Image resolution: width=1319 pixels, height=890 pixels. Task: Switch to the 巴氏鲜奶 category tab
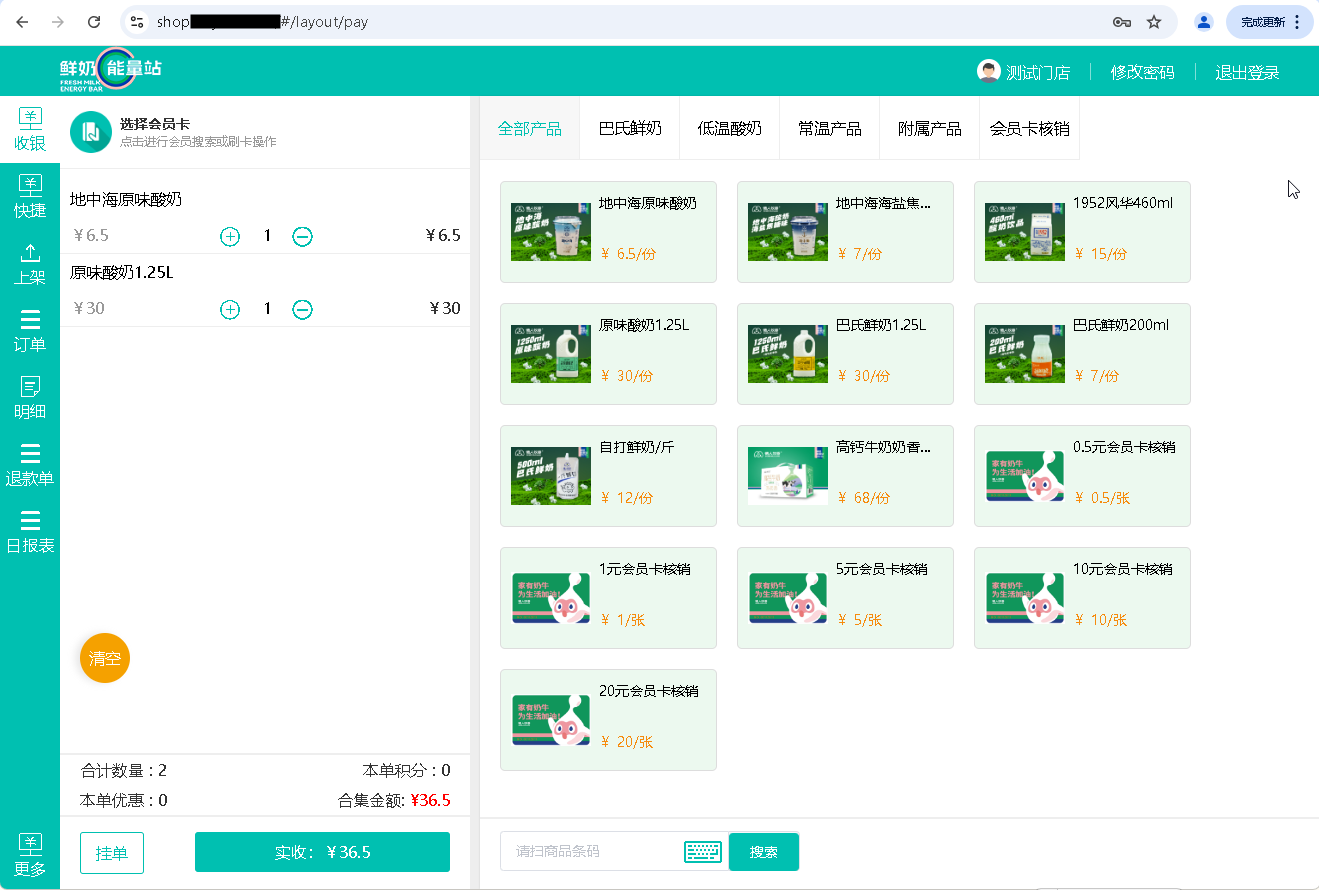[x=630, y=129]
